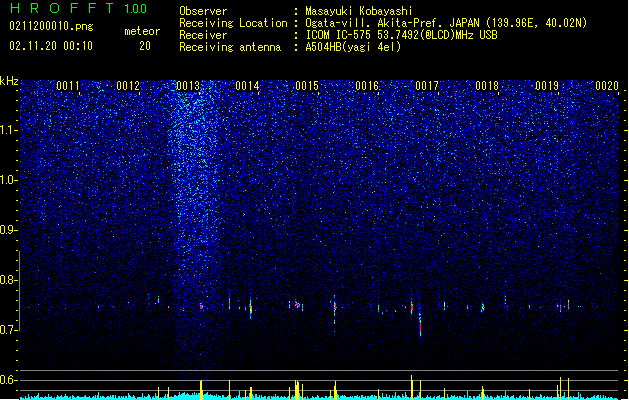The image size is (629, 400).
Task: Click the 0.8 kHz axis label
Action: [x=9, y=280]
